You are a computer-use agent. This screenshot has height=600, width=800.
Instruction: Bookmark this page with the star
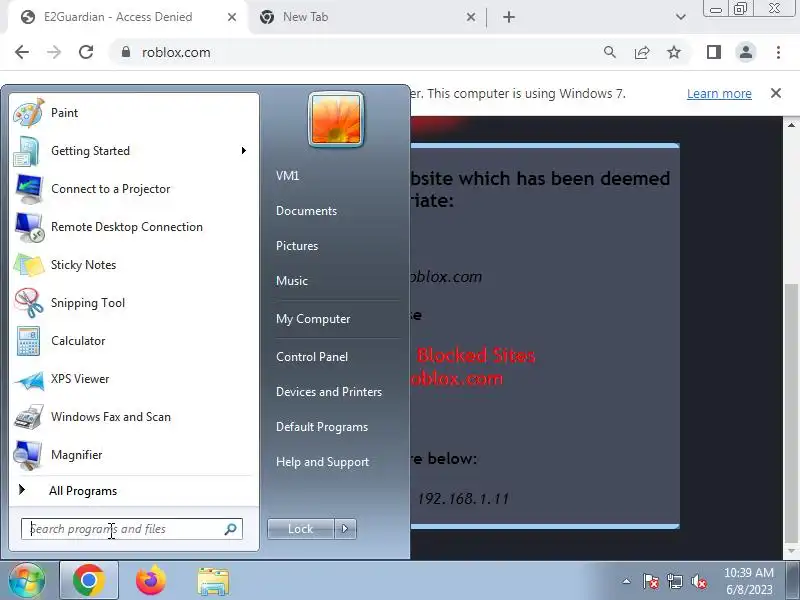674,52
